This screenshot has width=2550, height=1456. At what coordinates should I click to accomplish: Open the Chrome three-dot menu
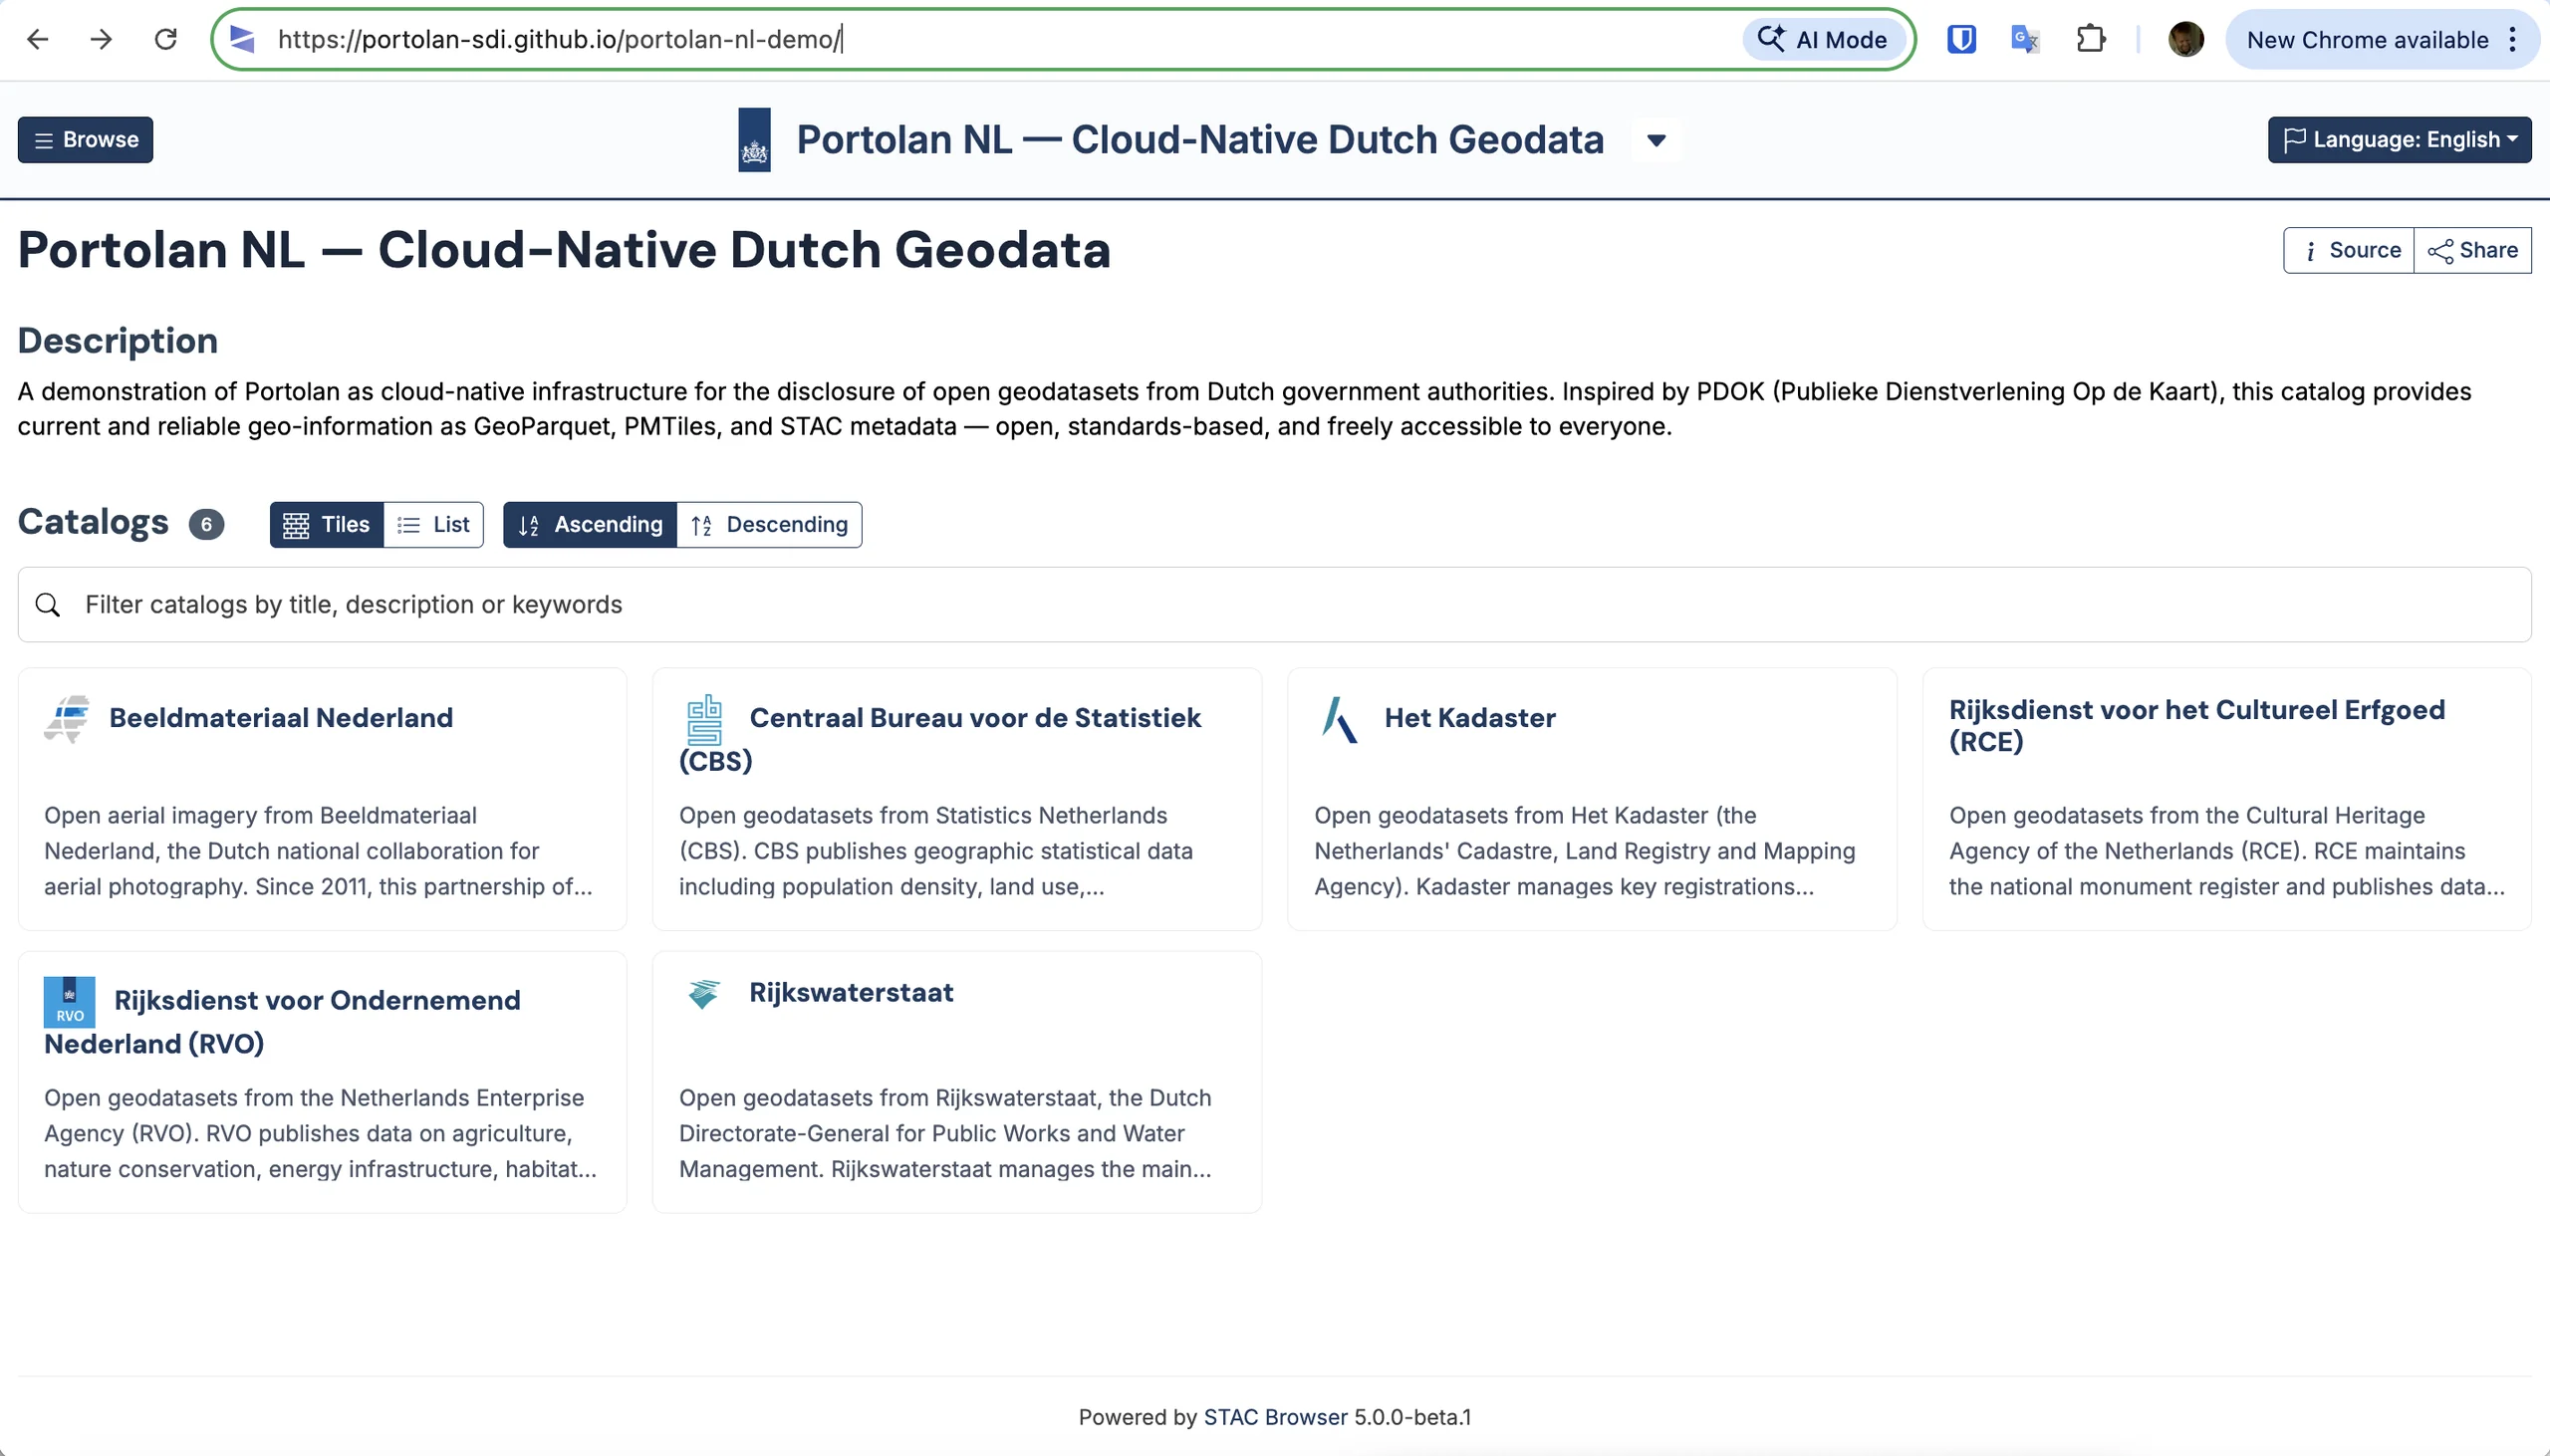(2512, 39)
